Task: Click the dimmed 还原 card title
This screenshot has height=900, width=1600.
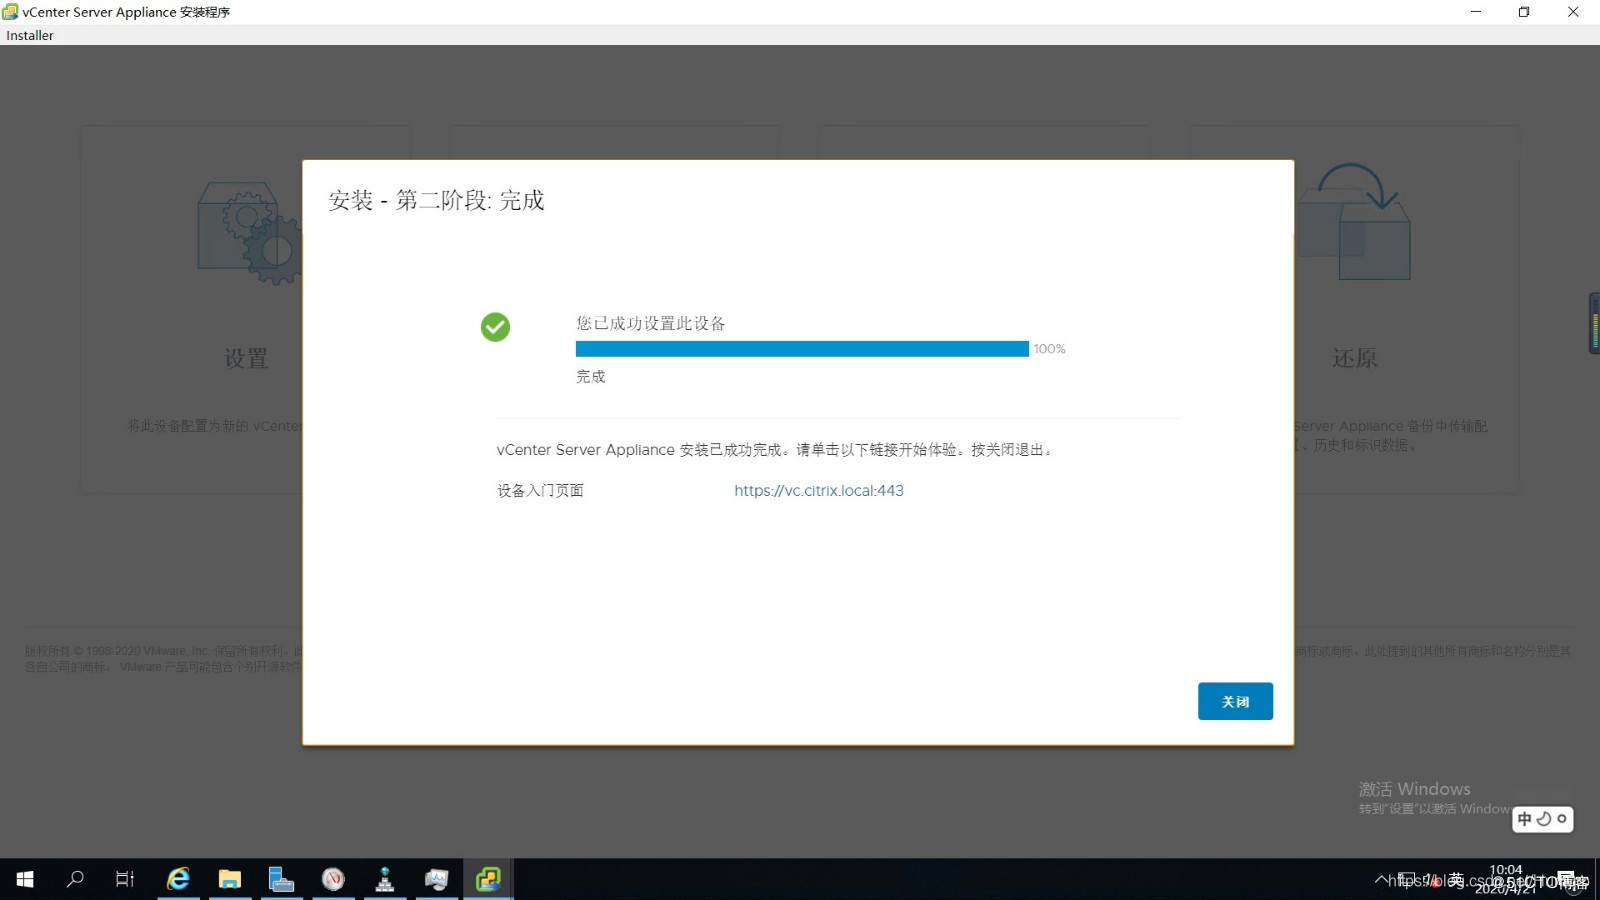Action: point(1354,358)
